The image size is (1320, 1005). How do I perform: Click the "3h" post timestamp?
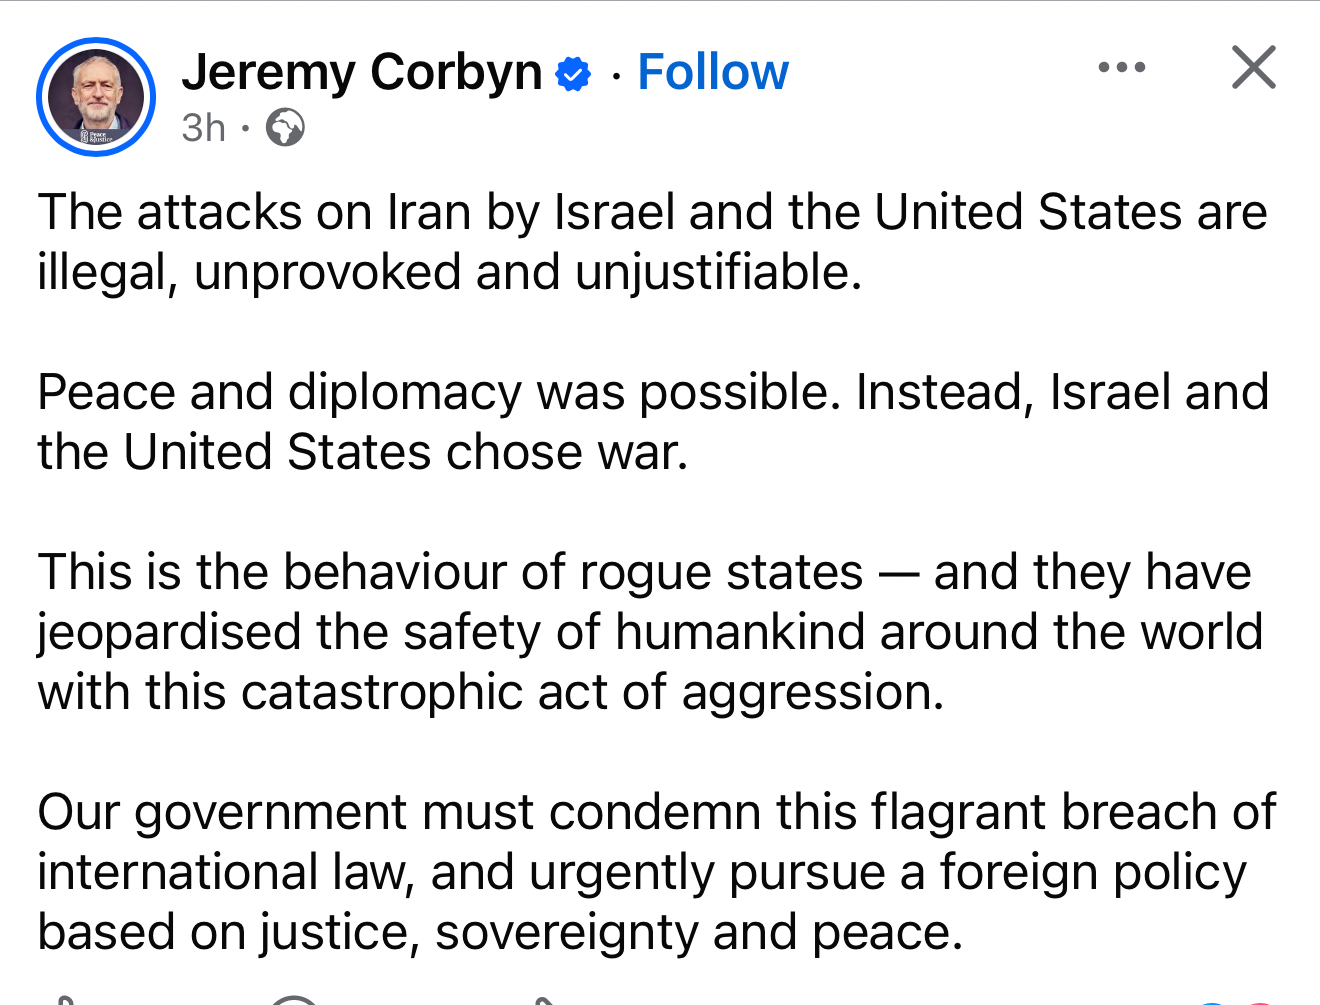click(203, 128)
